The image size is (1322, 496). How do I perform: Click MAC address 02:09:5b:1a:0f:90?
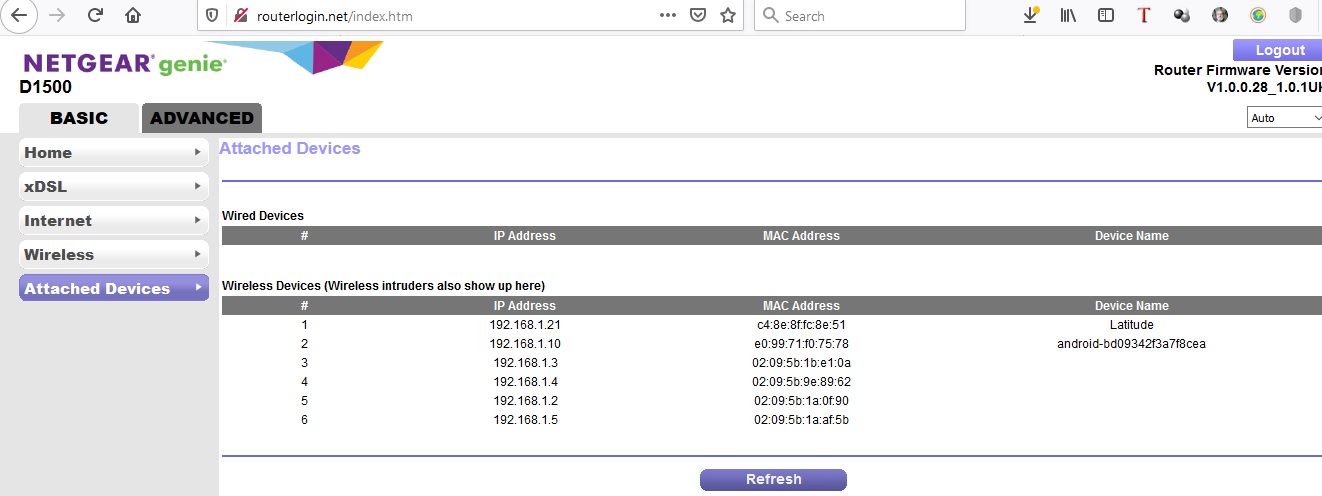click(801, 401)
